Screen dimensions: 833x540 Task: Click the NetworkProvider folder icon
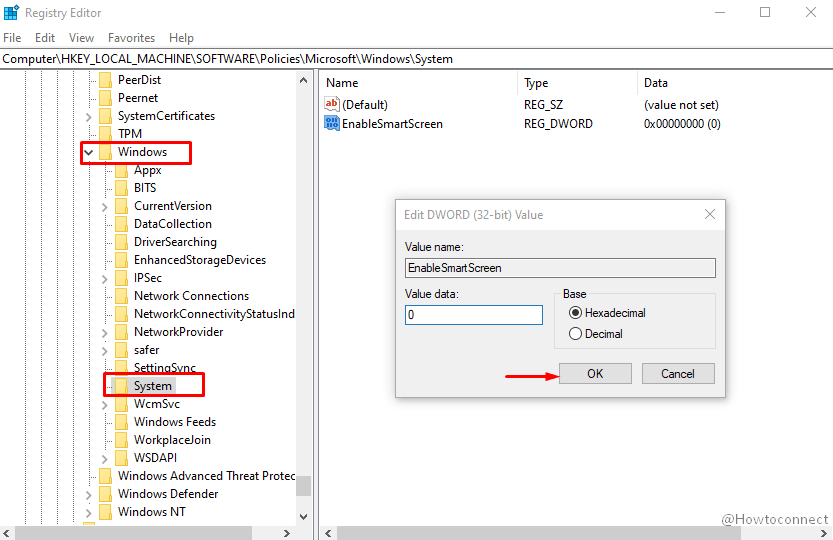122,332
